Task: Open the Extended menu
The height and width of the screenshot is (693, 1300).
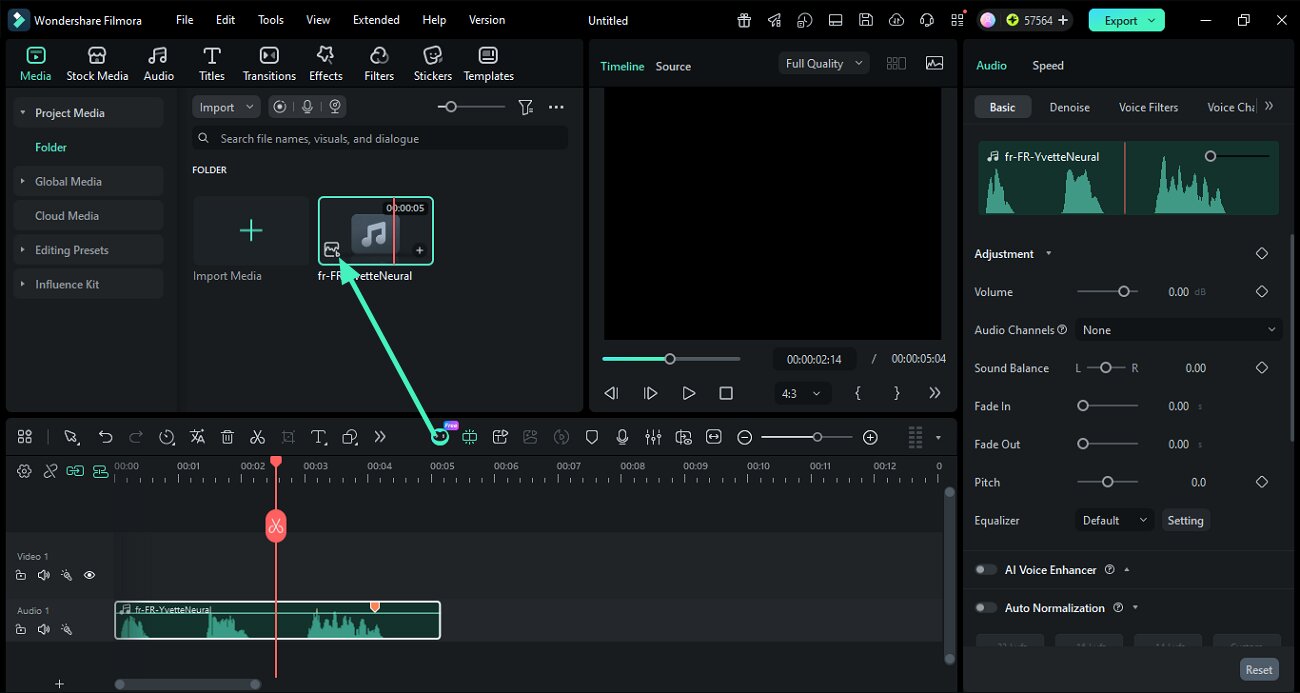Action: tap(376, 20)
